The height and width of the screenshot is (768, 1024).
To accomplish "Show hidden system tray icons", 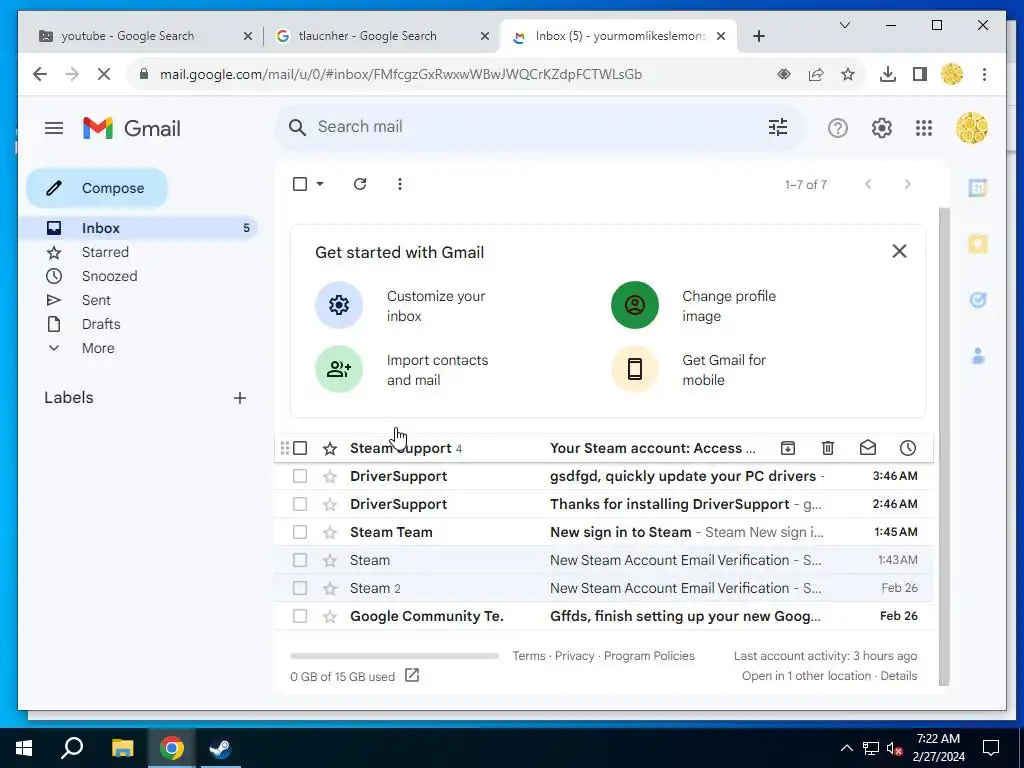I will click(846, 748).
